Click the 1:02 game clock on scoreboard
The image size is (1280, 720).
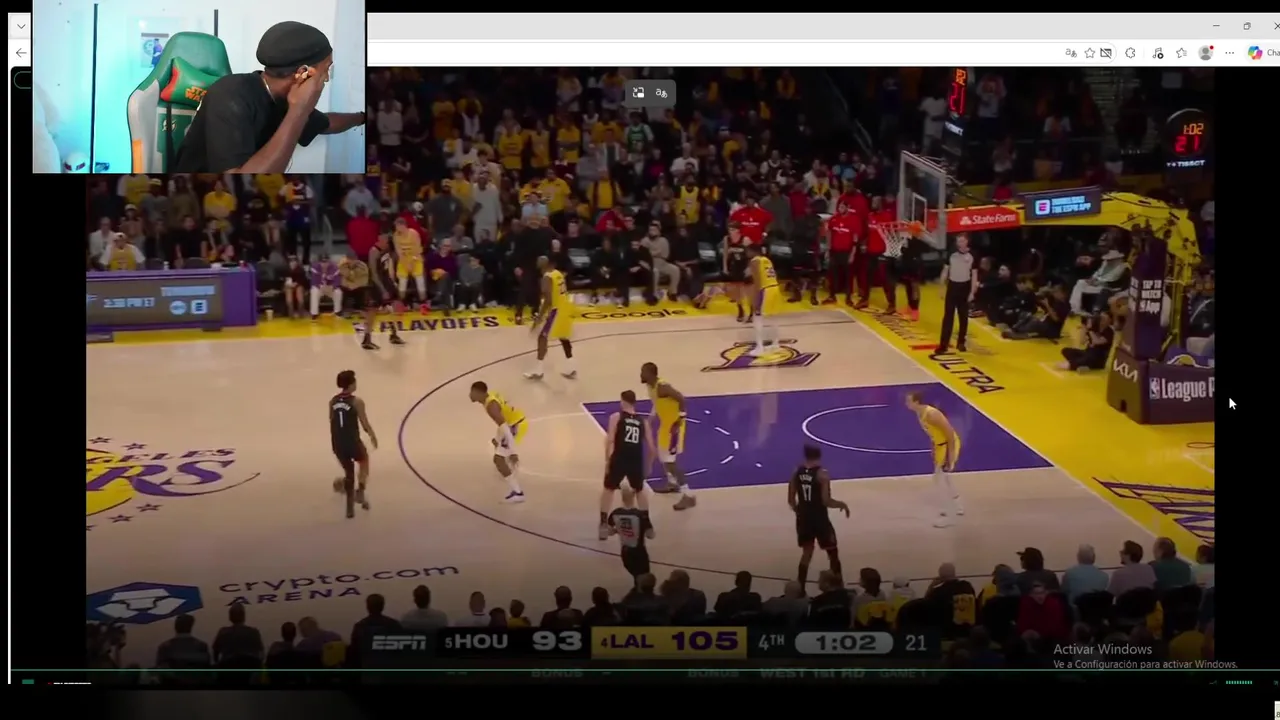(x=845, y=643)
